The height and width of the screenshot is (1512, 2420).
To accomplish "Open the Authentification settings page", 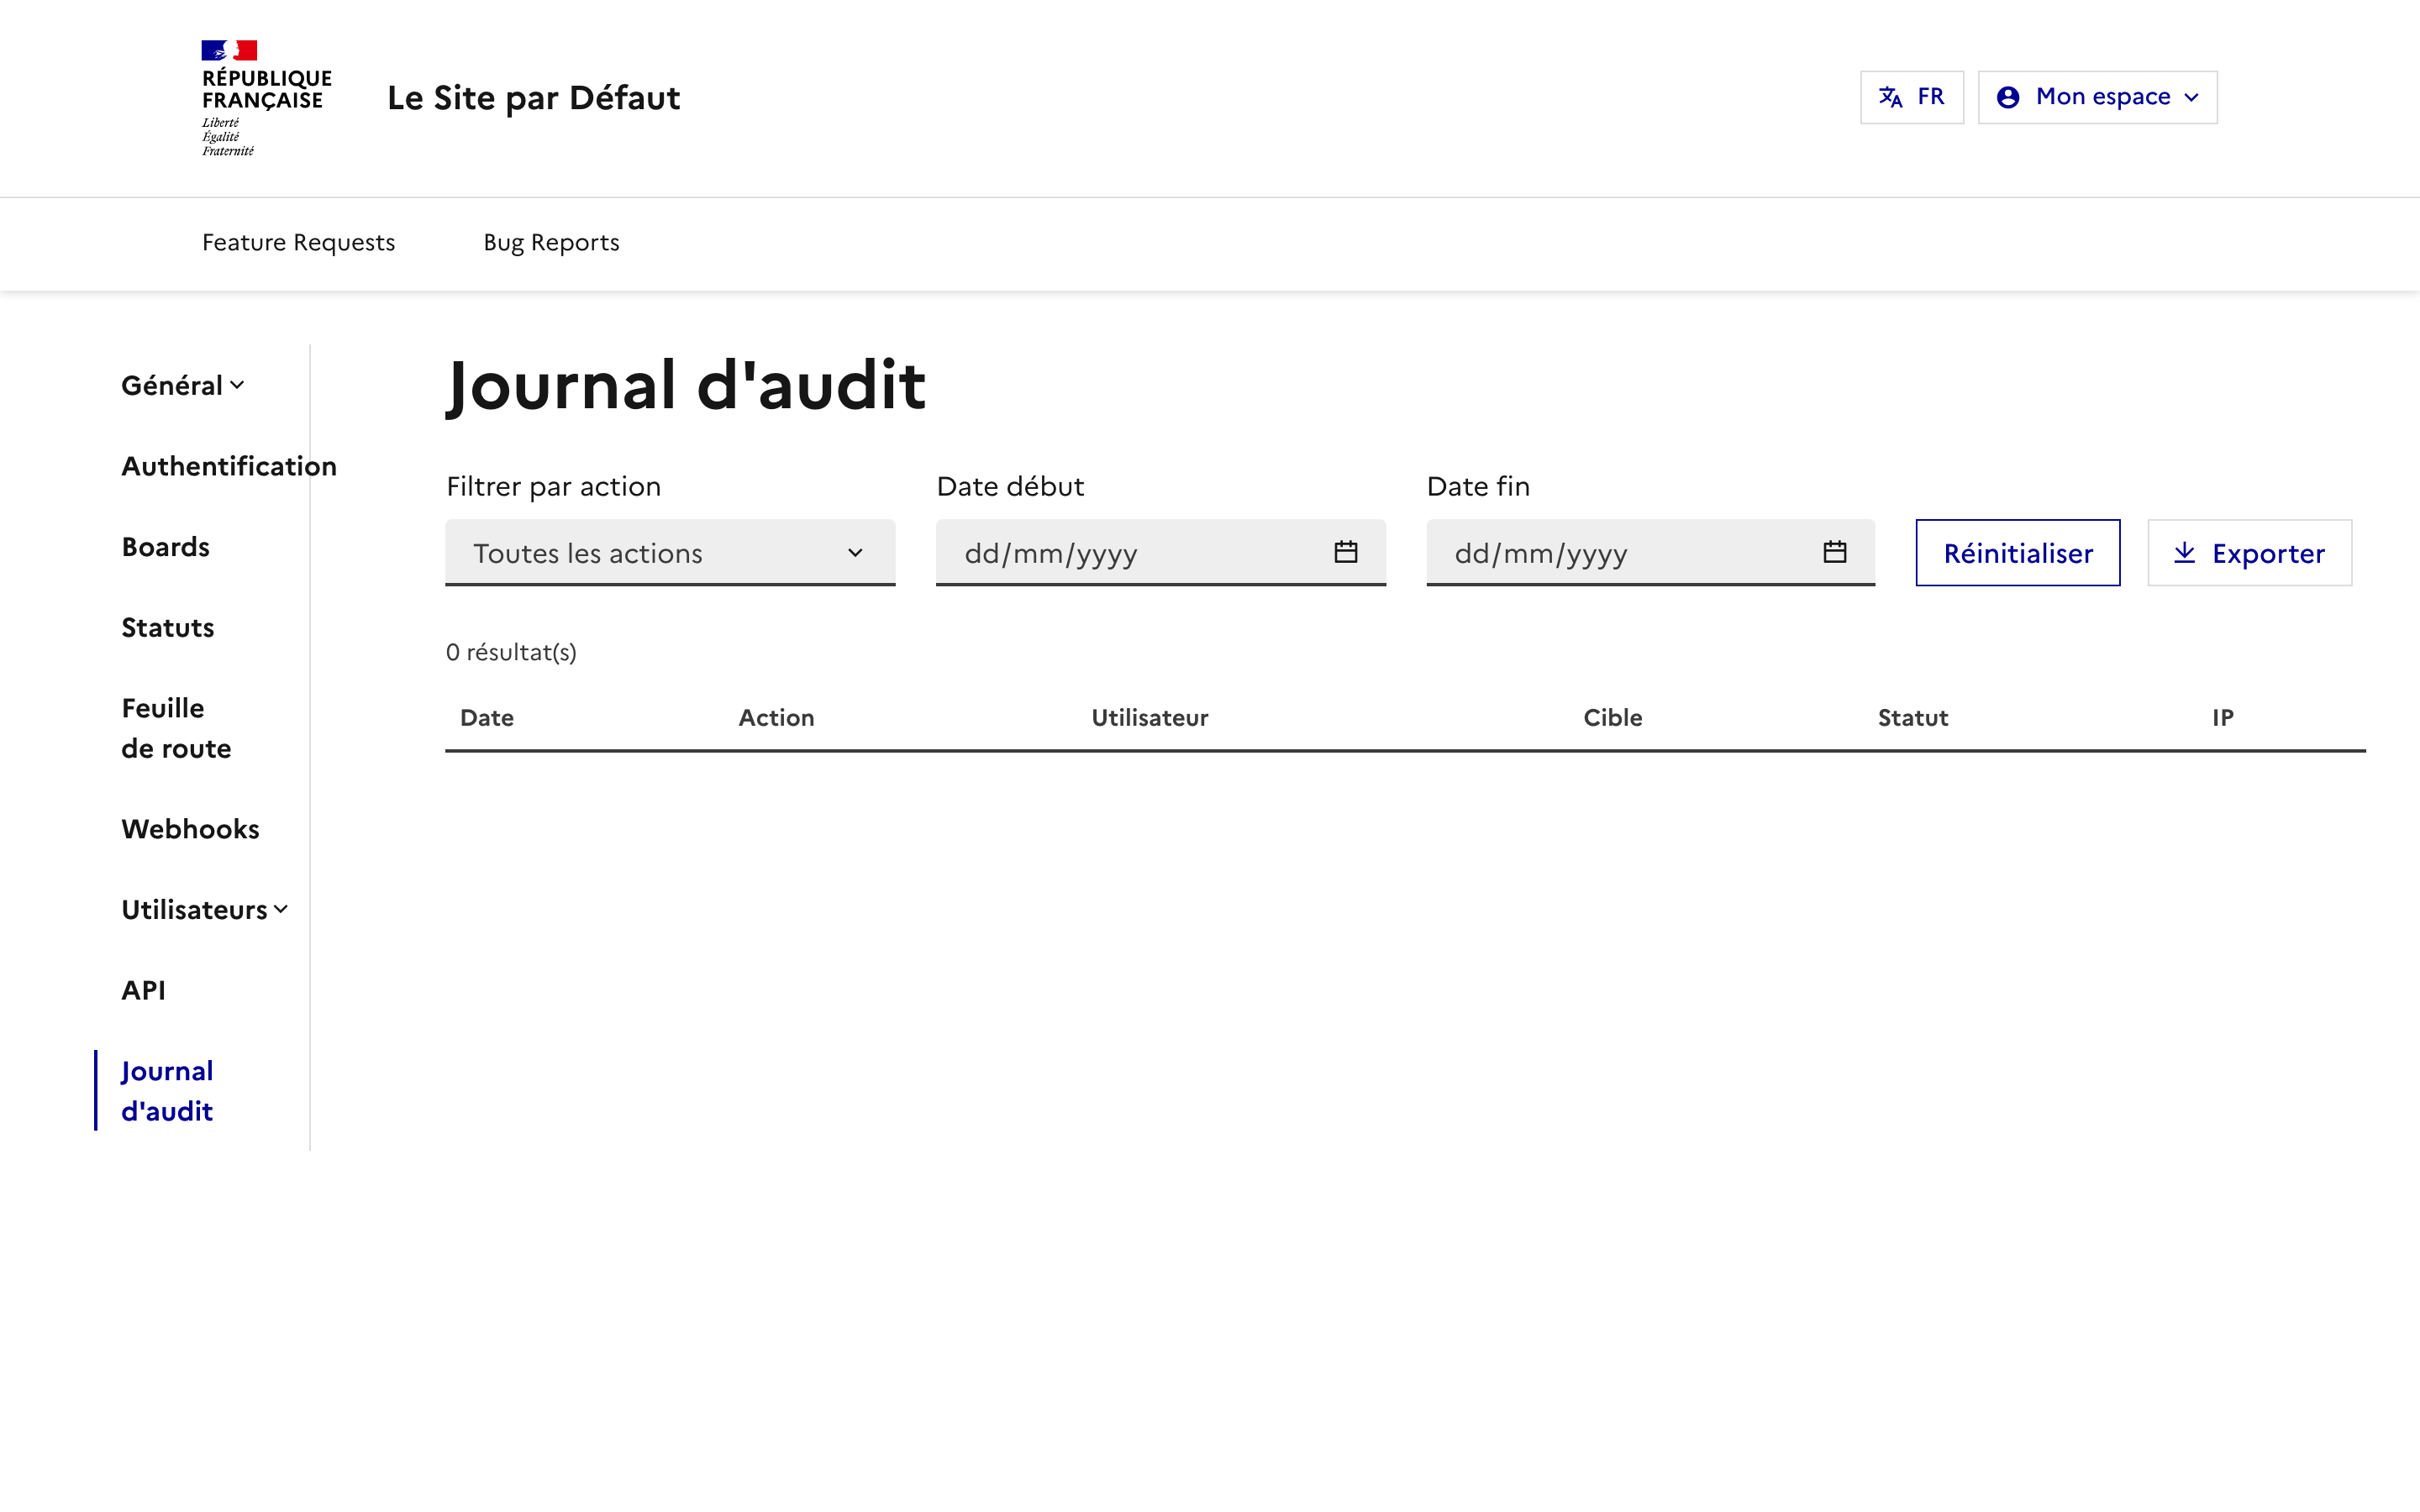I will pos(228,465).
